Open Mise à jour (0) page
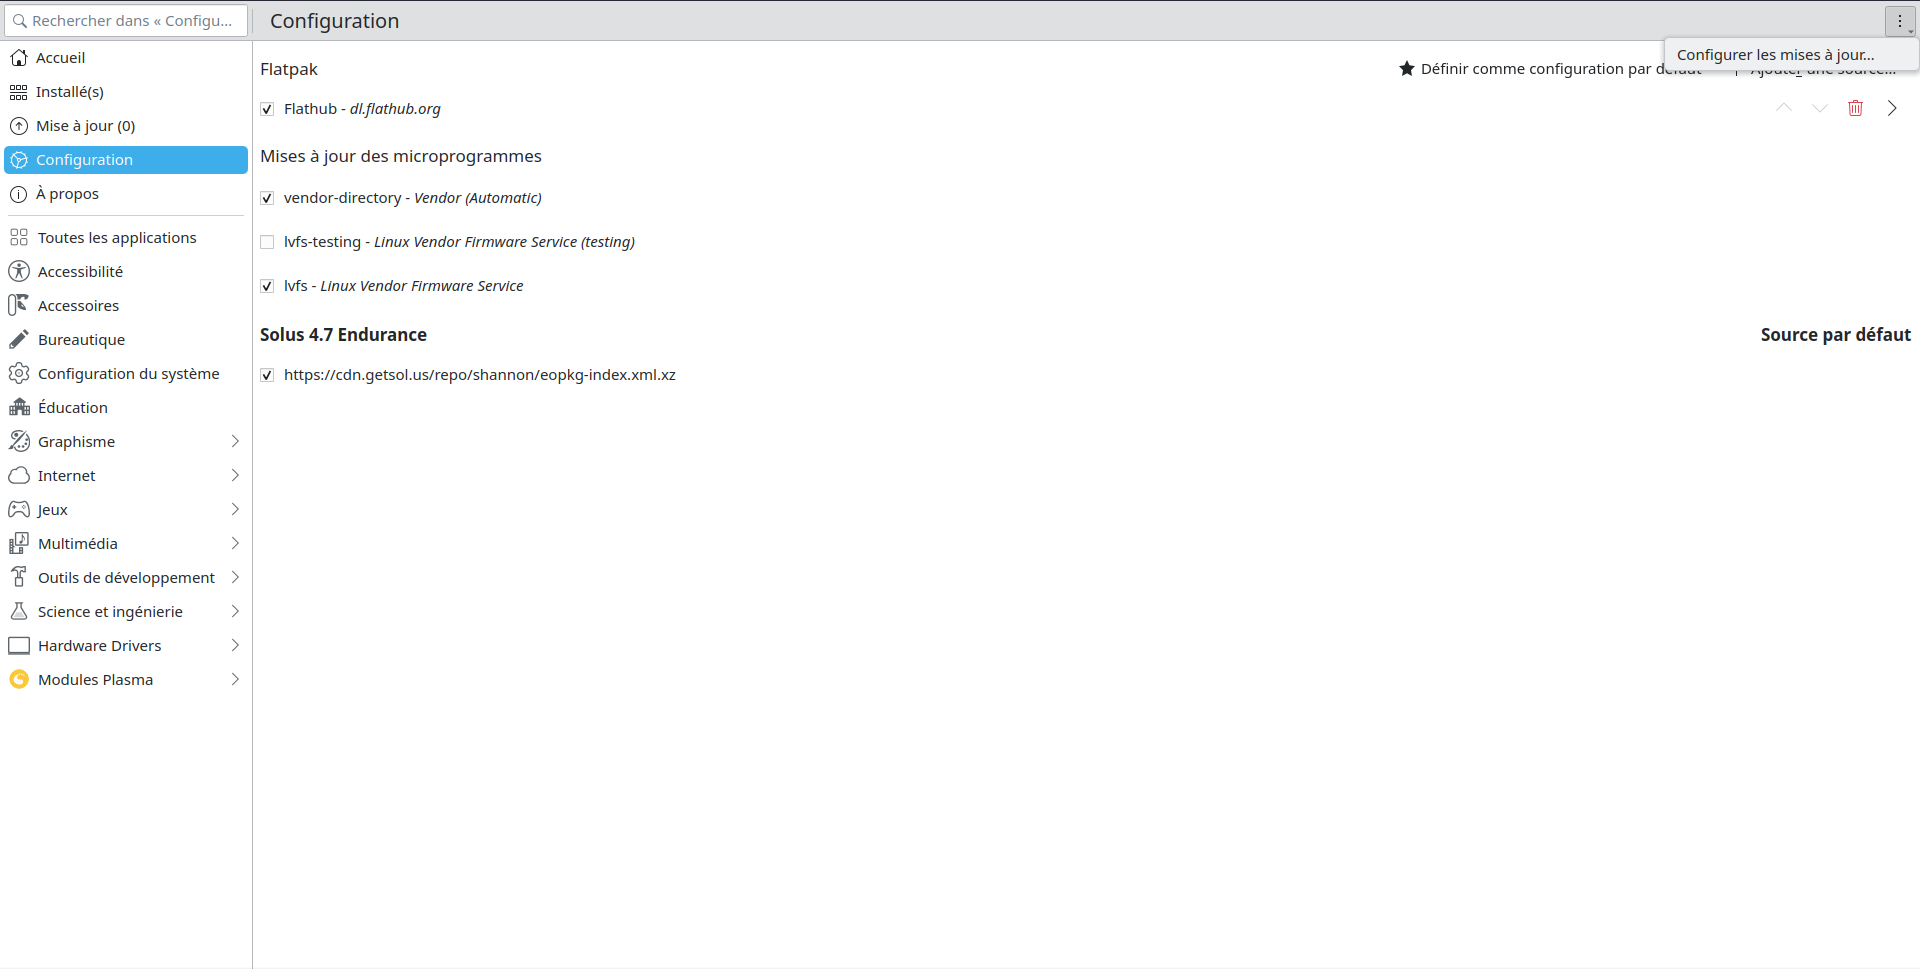Image resolution: width=1920 pixels, height=969 pixels. (85, 126)
